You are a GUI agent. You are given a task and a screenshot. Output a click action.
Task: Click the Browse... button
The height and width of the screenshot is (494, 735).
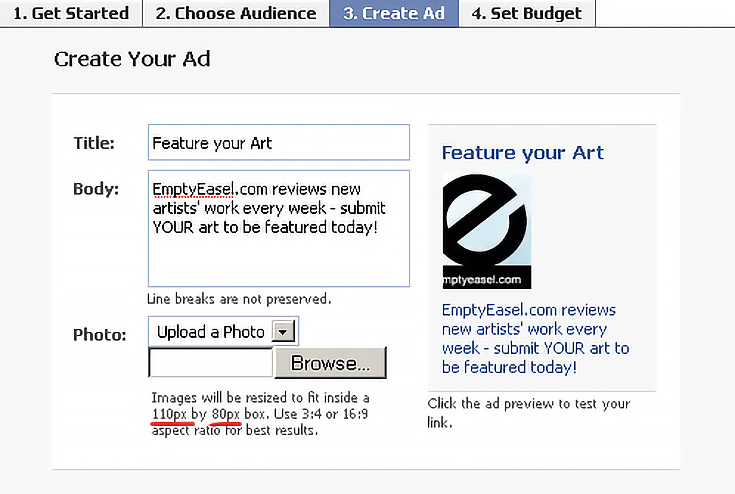[x=330, y=363]
